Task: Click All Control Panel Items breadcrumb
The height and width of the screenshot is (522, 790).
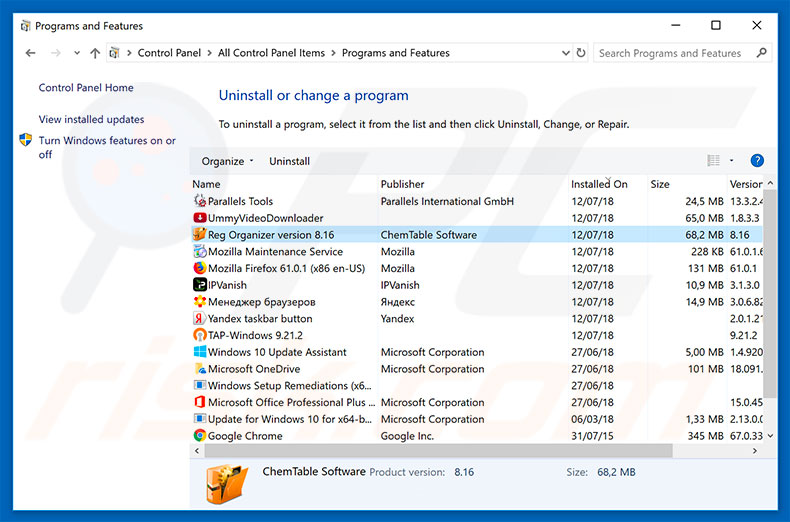Action: point(272,53)
